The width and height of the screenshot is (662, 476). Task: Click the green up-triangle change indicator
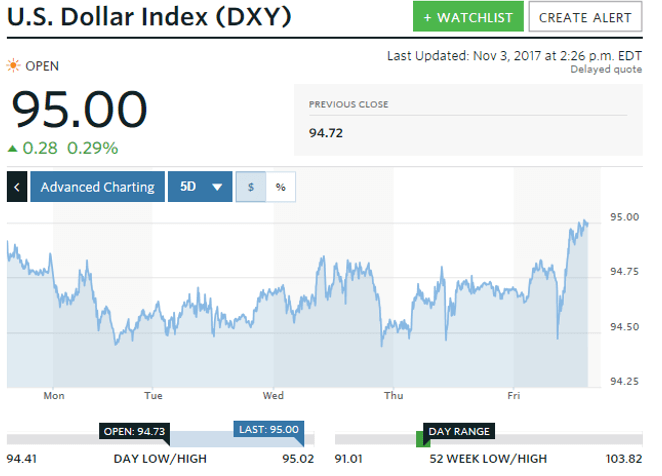point(12,149)
